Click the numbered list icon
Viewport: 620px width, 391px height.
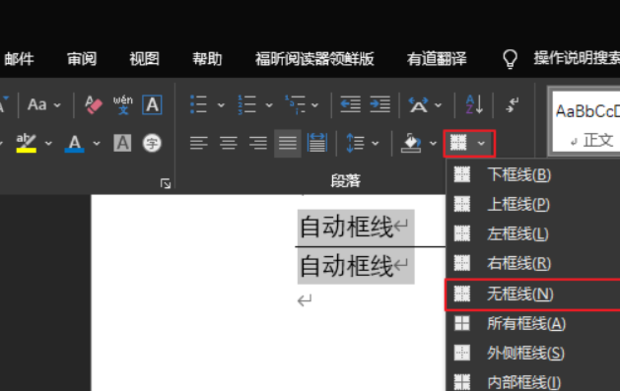pos(247,105)
